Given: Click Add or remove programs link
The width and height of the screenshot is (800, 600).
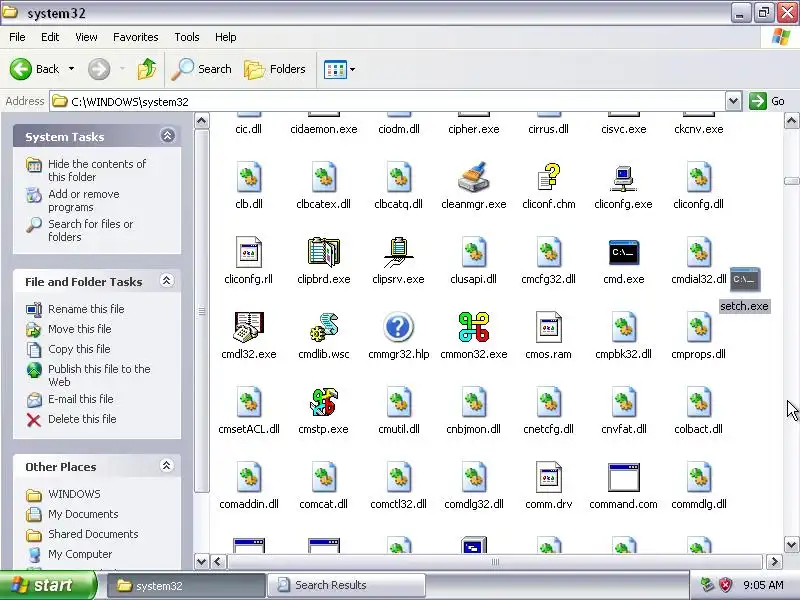Looking at the screenshot, I should [84, 201].
